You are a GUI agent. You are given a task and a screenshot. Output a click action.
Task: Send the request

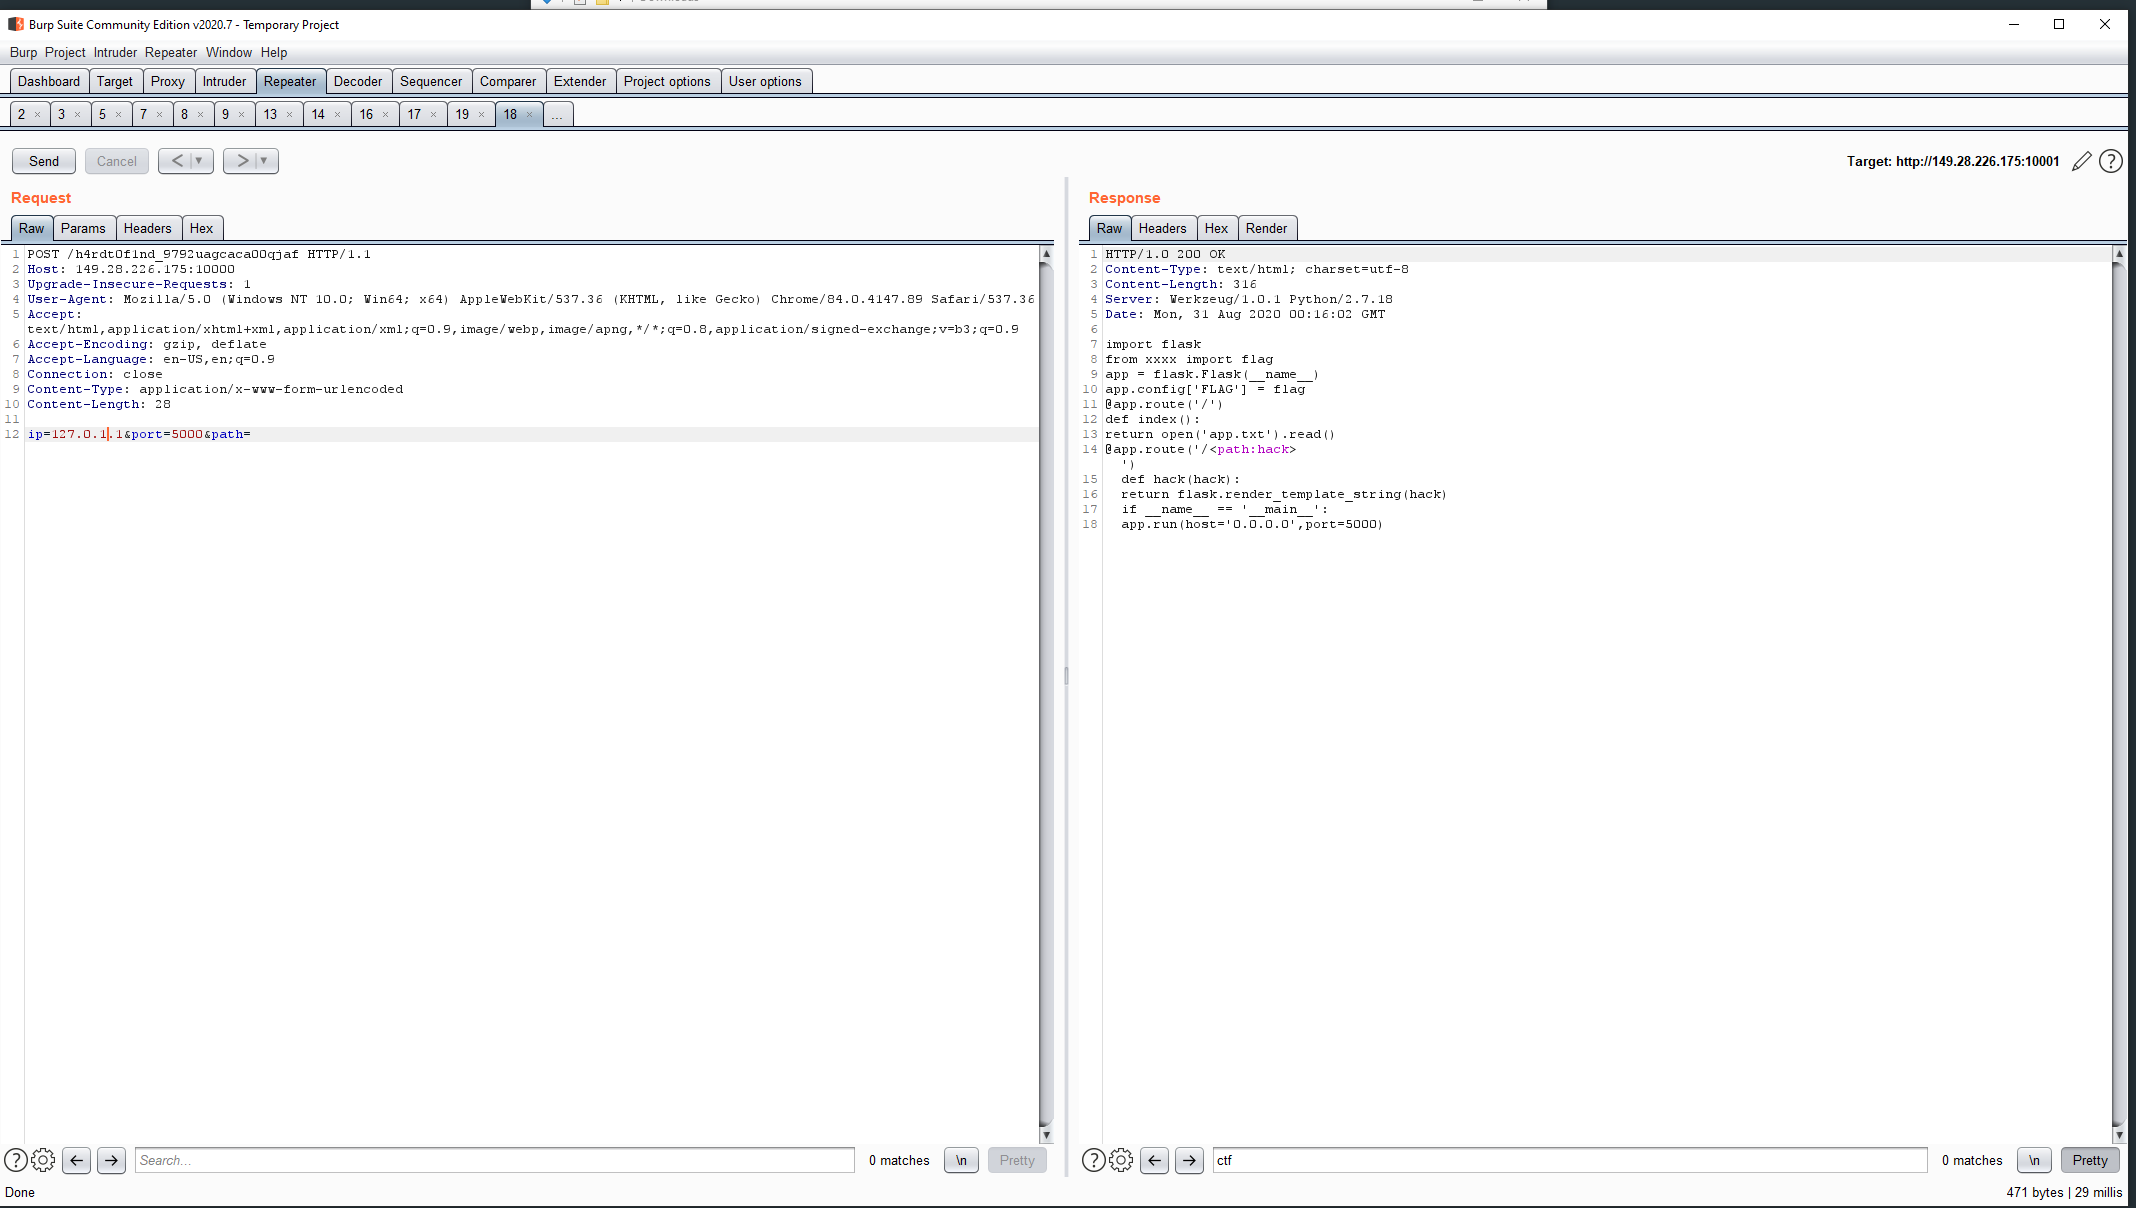(44, 161)
